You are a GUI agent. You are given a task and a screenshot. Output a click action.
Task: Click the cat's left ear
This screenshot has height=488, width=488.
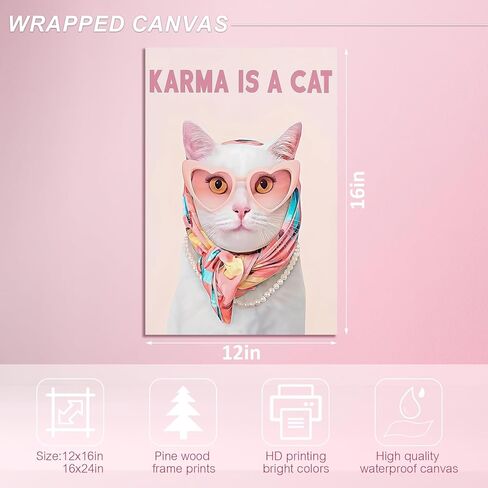coord(197,140)
